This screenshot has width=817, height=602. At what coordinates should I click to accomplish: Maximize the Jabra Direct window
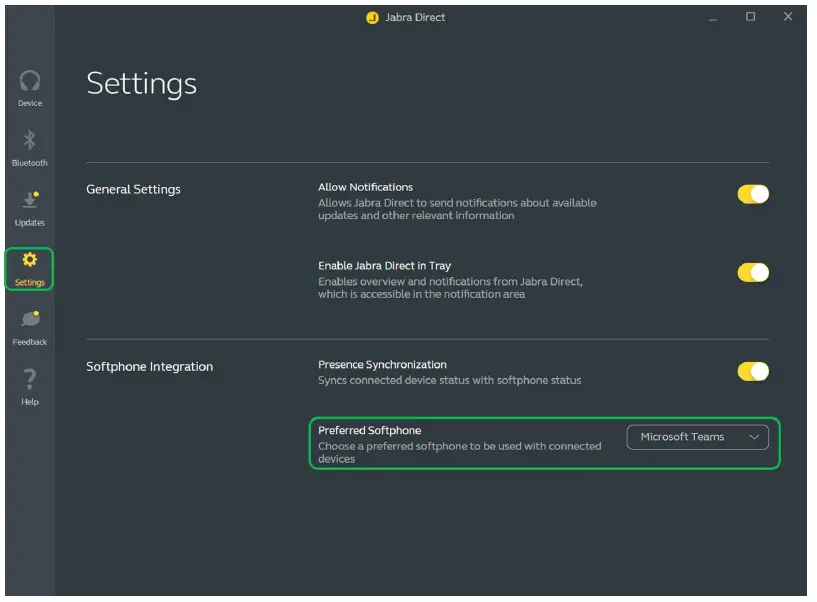click(751, 17)
